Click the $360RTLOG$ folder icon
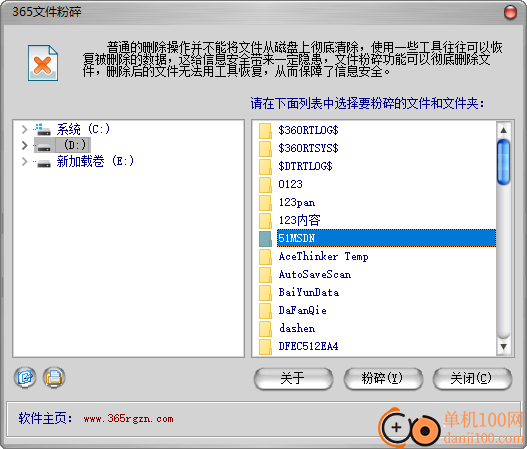The height and width of the screenshot is (449, 527). (266, 130)
